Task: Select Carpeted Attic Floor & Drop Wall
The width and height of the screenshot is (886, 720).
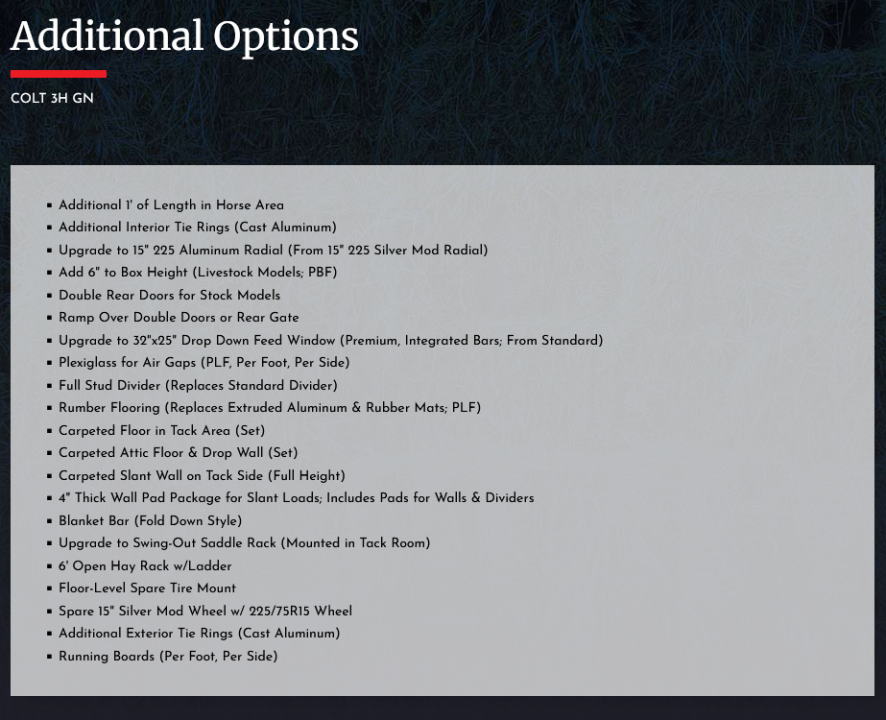Action: 178,453
